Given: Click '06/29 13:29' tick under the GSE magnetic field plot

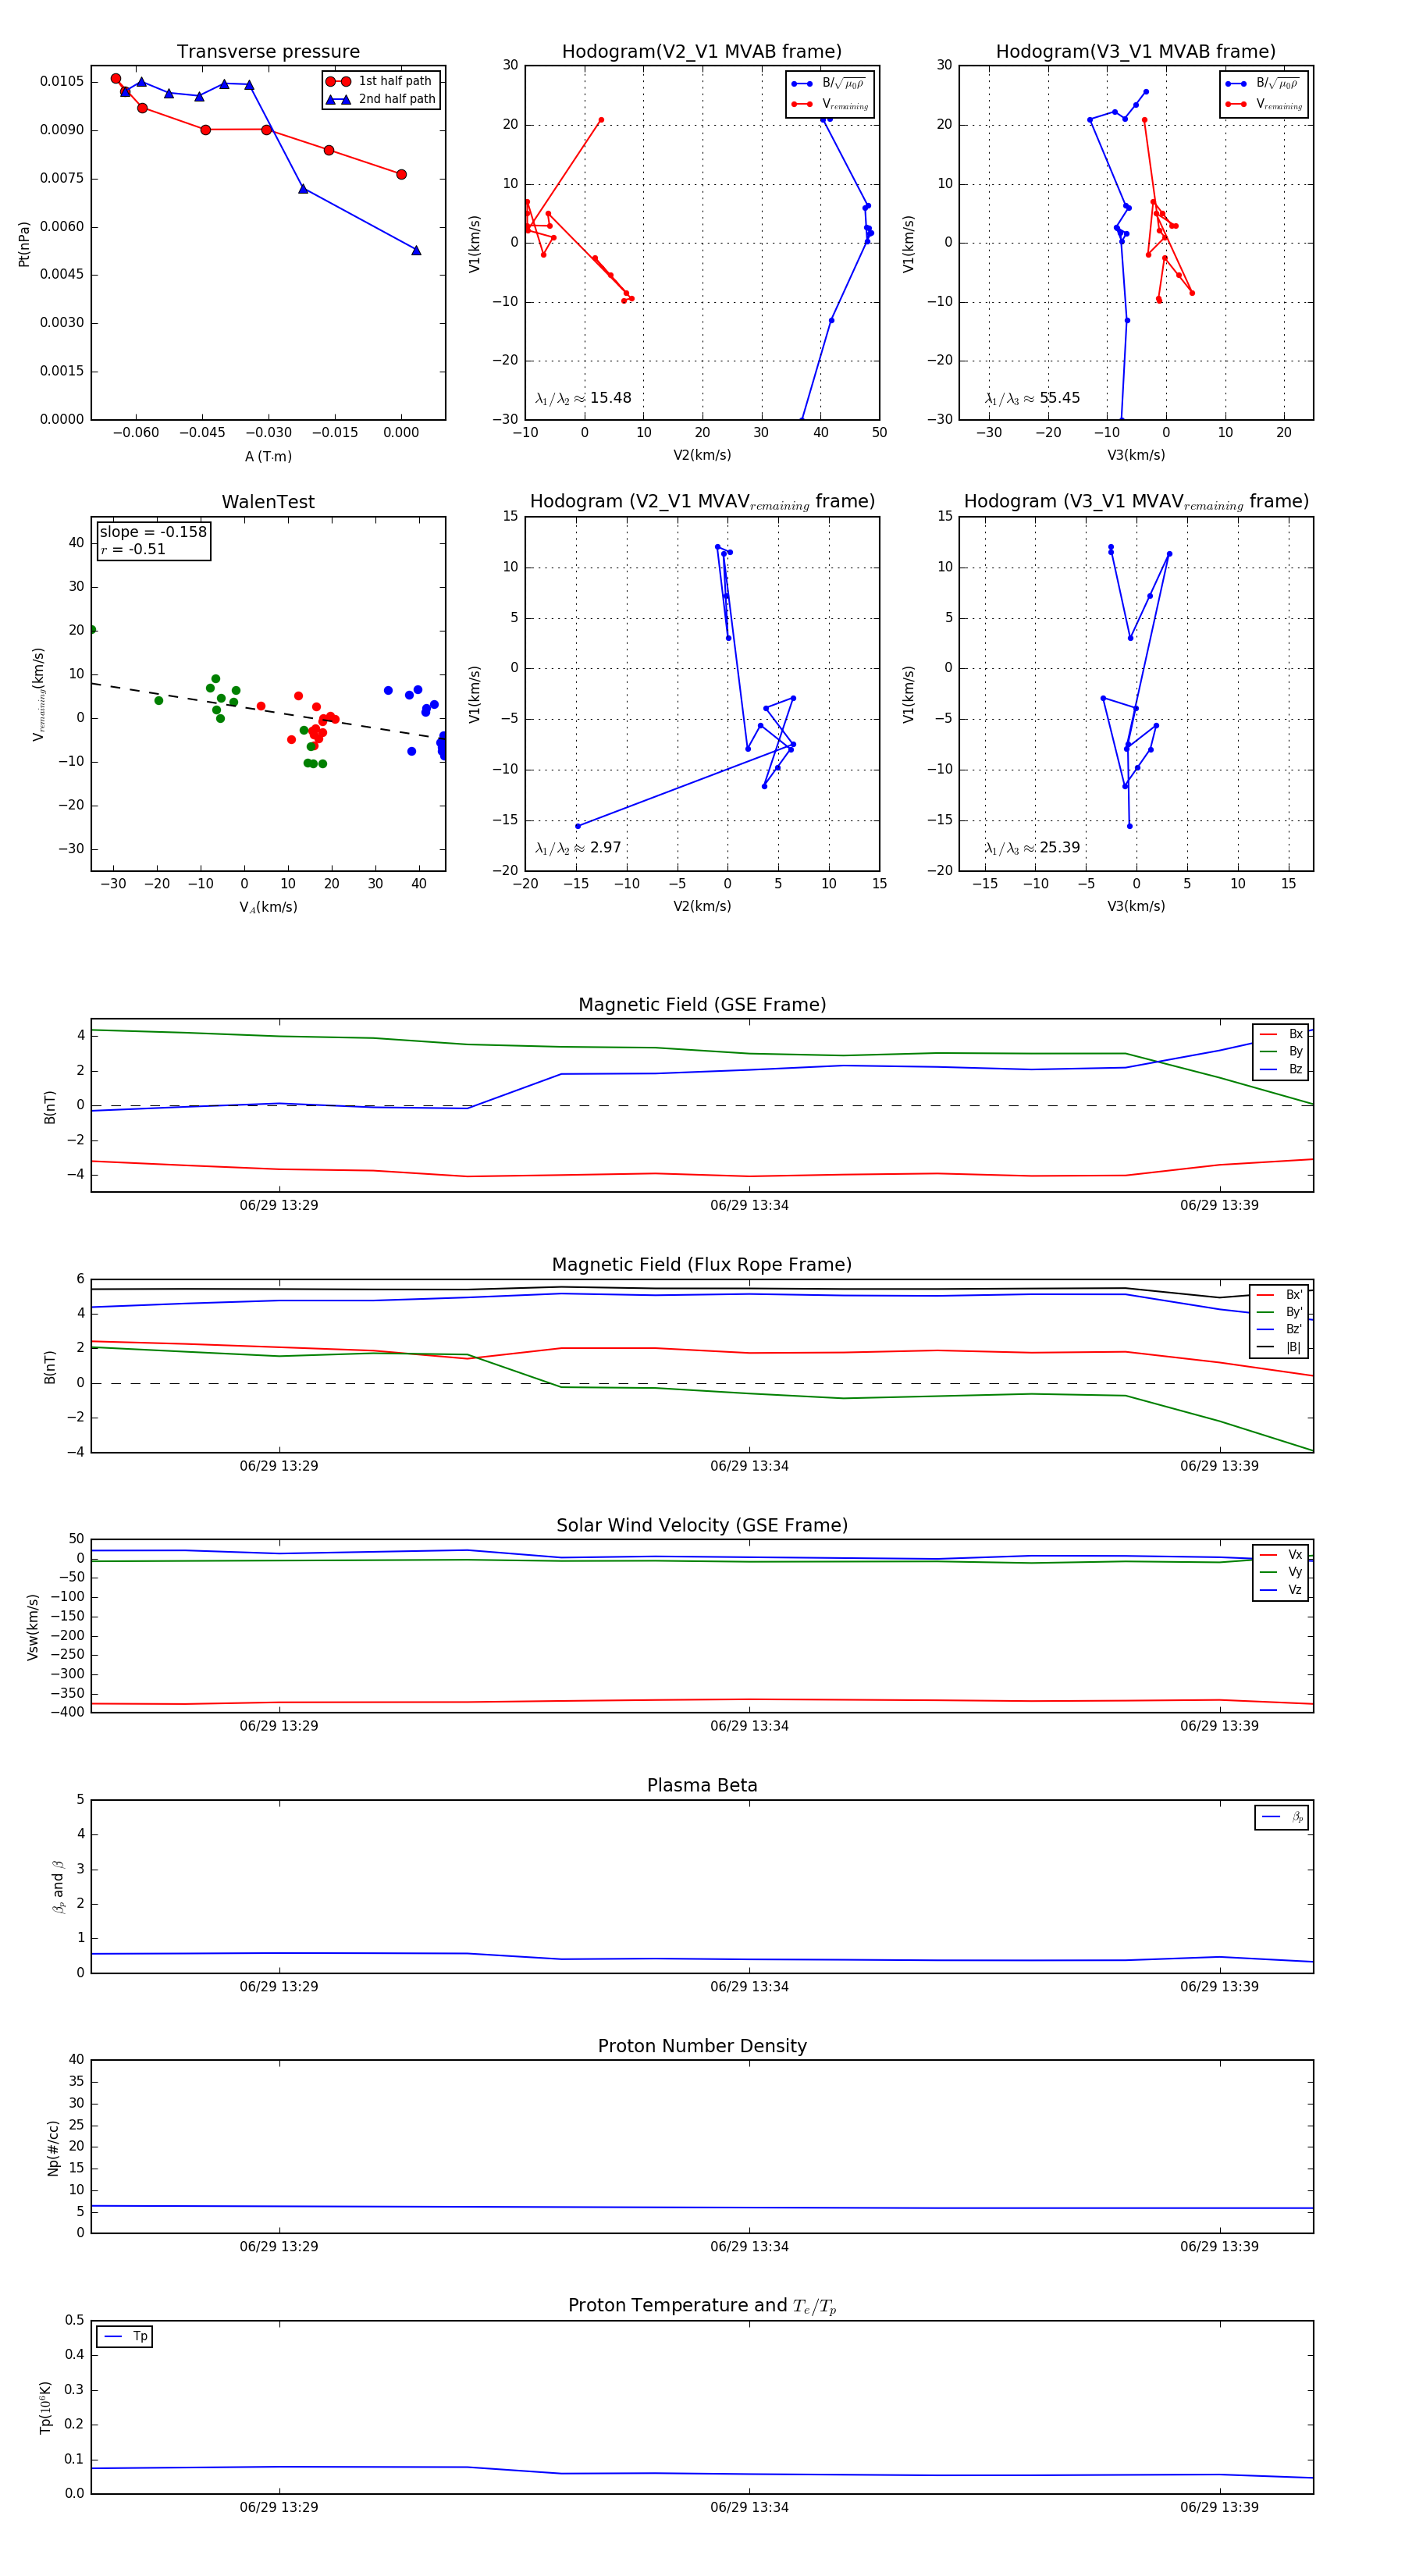Looking at the screenshot, I should [279, 1205].
